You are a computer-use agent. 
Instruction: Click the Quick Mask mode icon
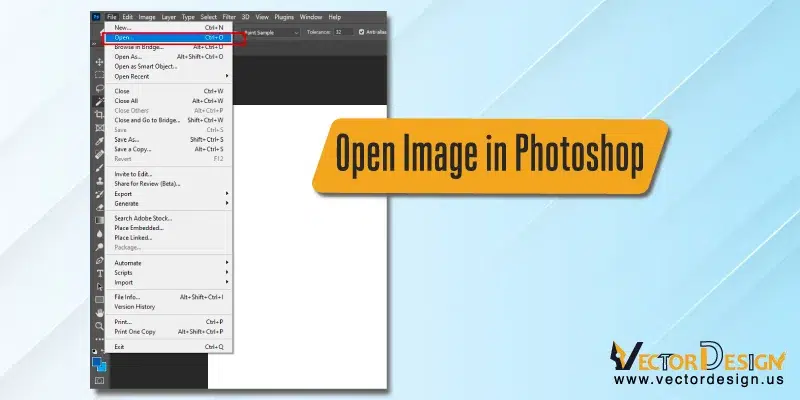99,381
